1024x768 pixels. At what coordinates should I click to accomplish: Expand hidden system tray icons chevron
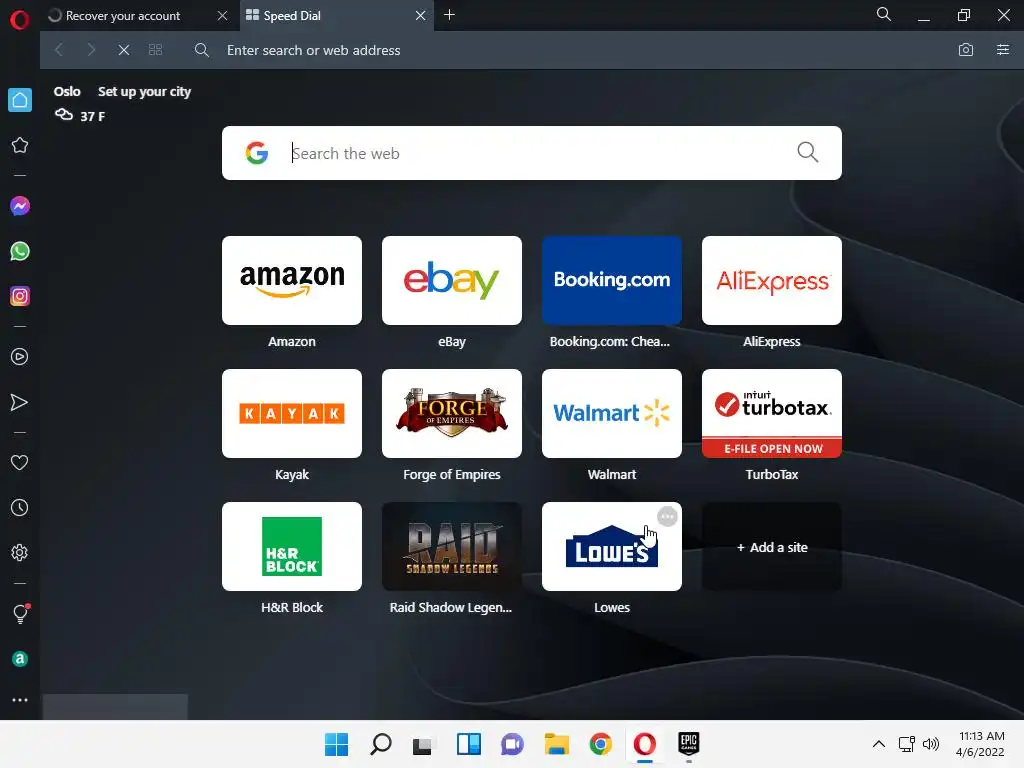pos(879,744)
